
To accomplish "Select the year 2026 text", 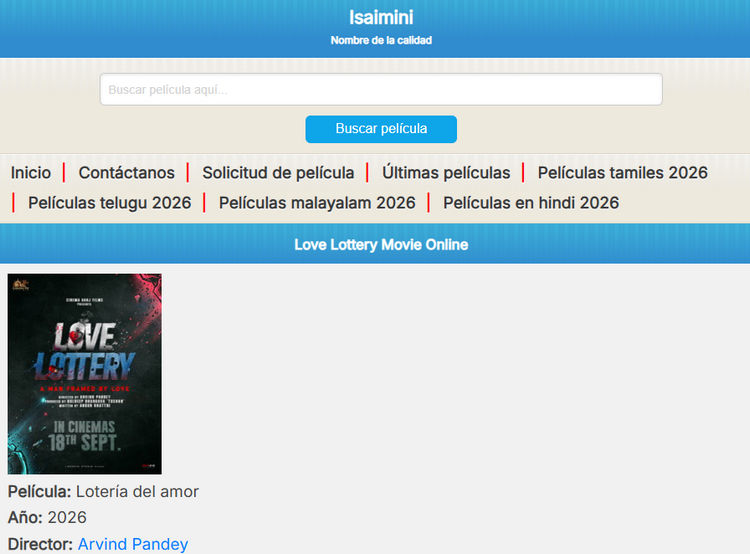I will pos(67,517).
